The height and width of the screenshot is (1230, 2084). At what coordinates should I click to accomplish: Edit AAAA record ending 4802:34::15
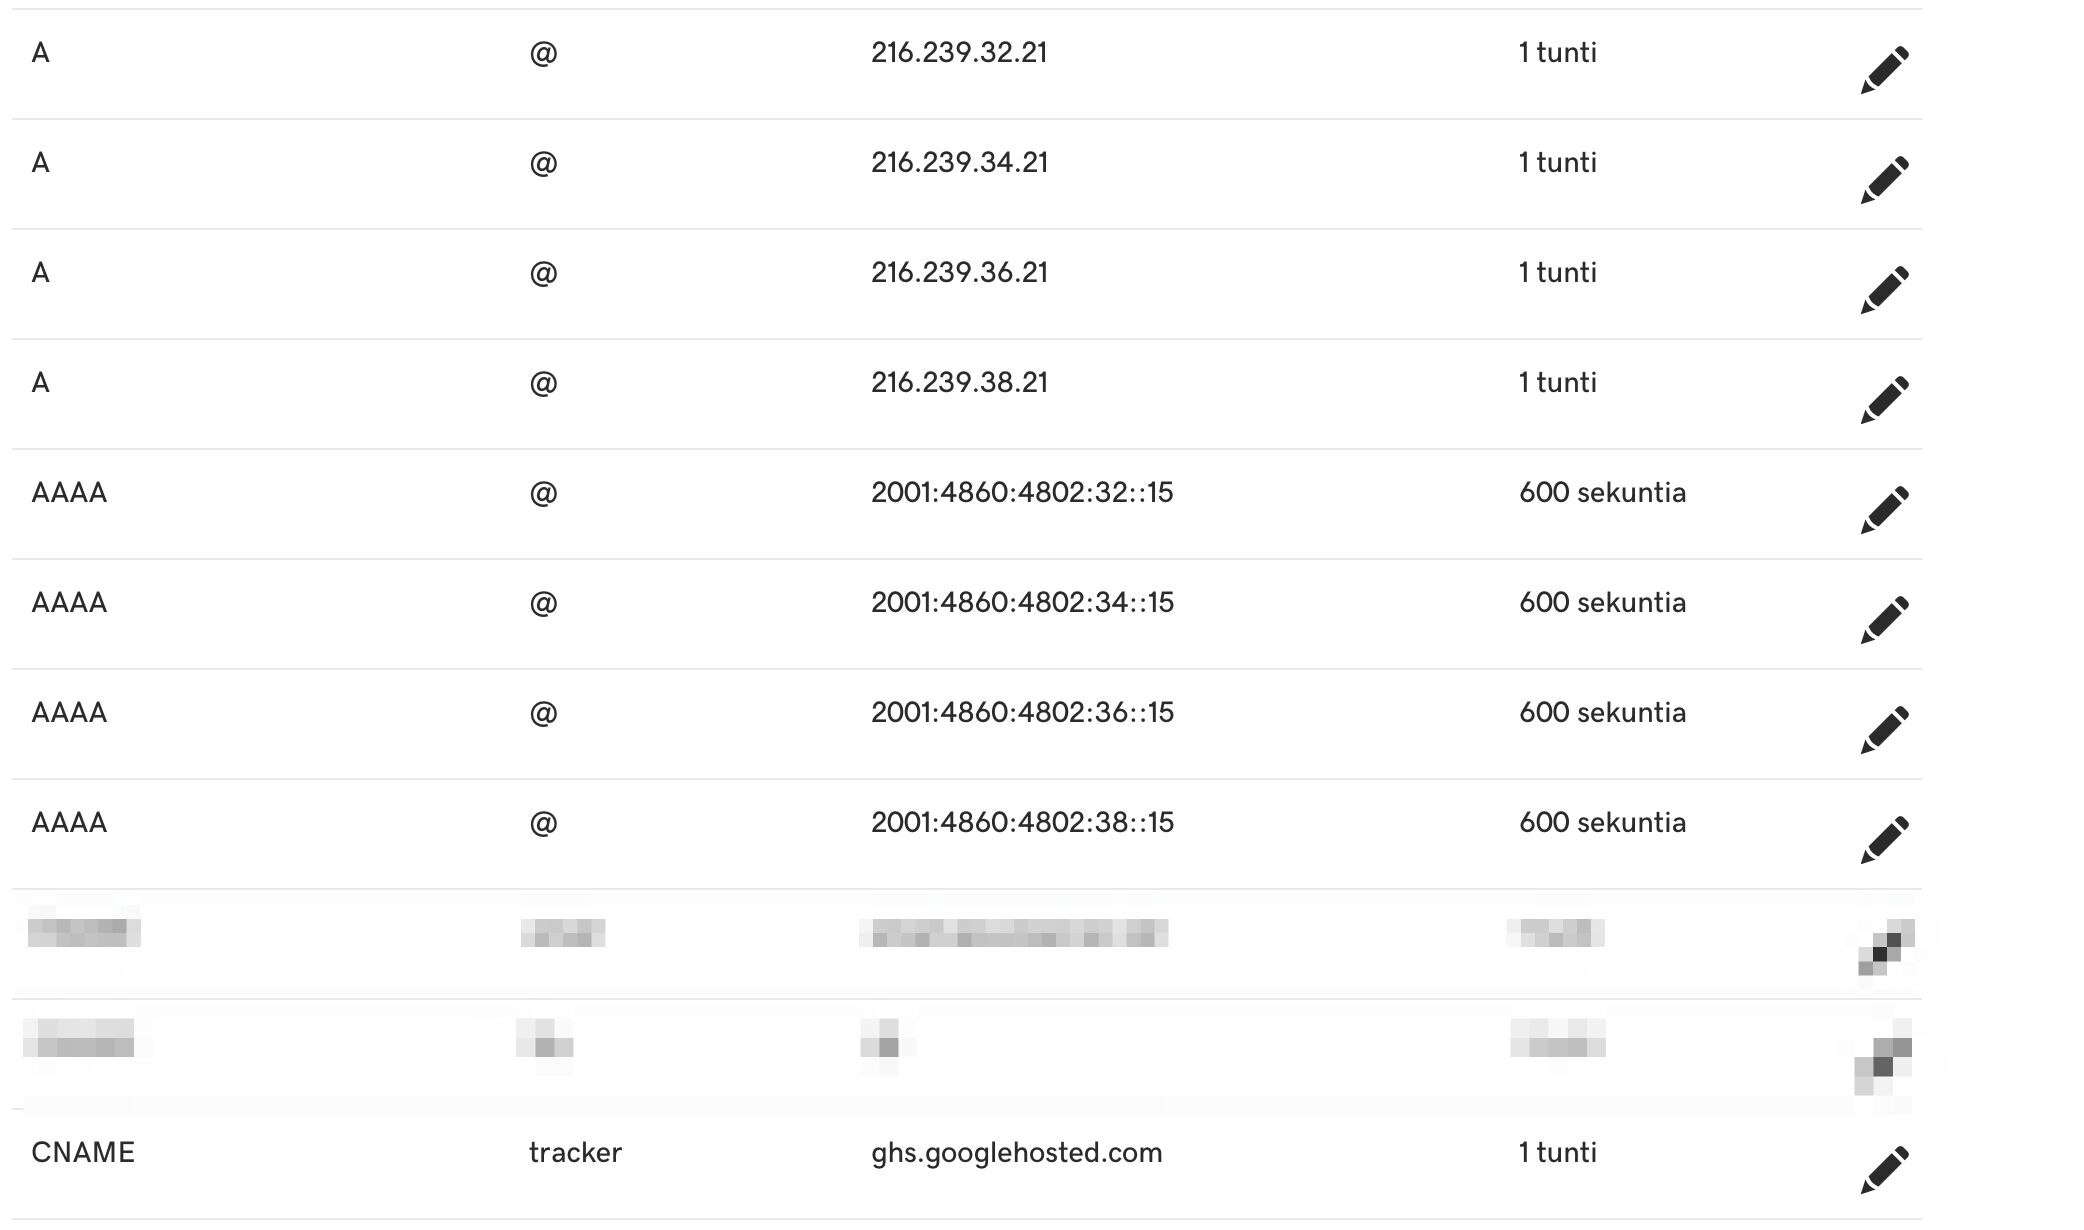[x=1885, y=619]
